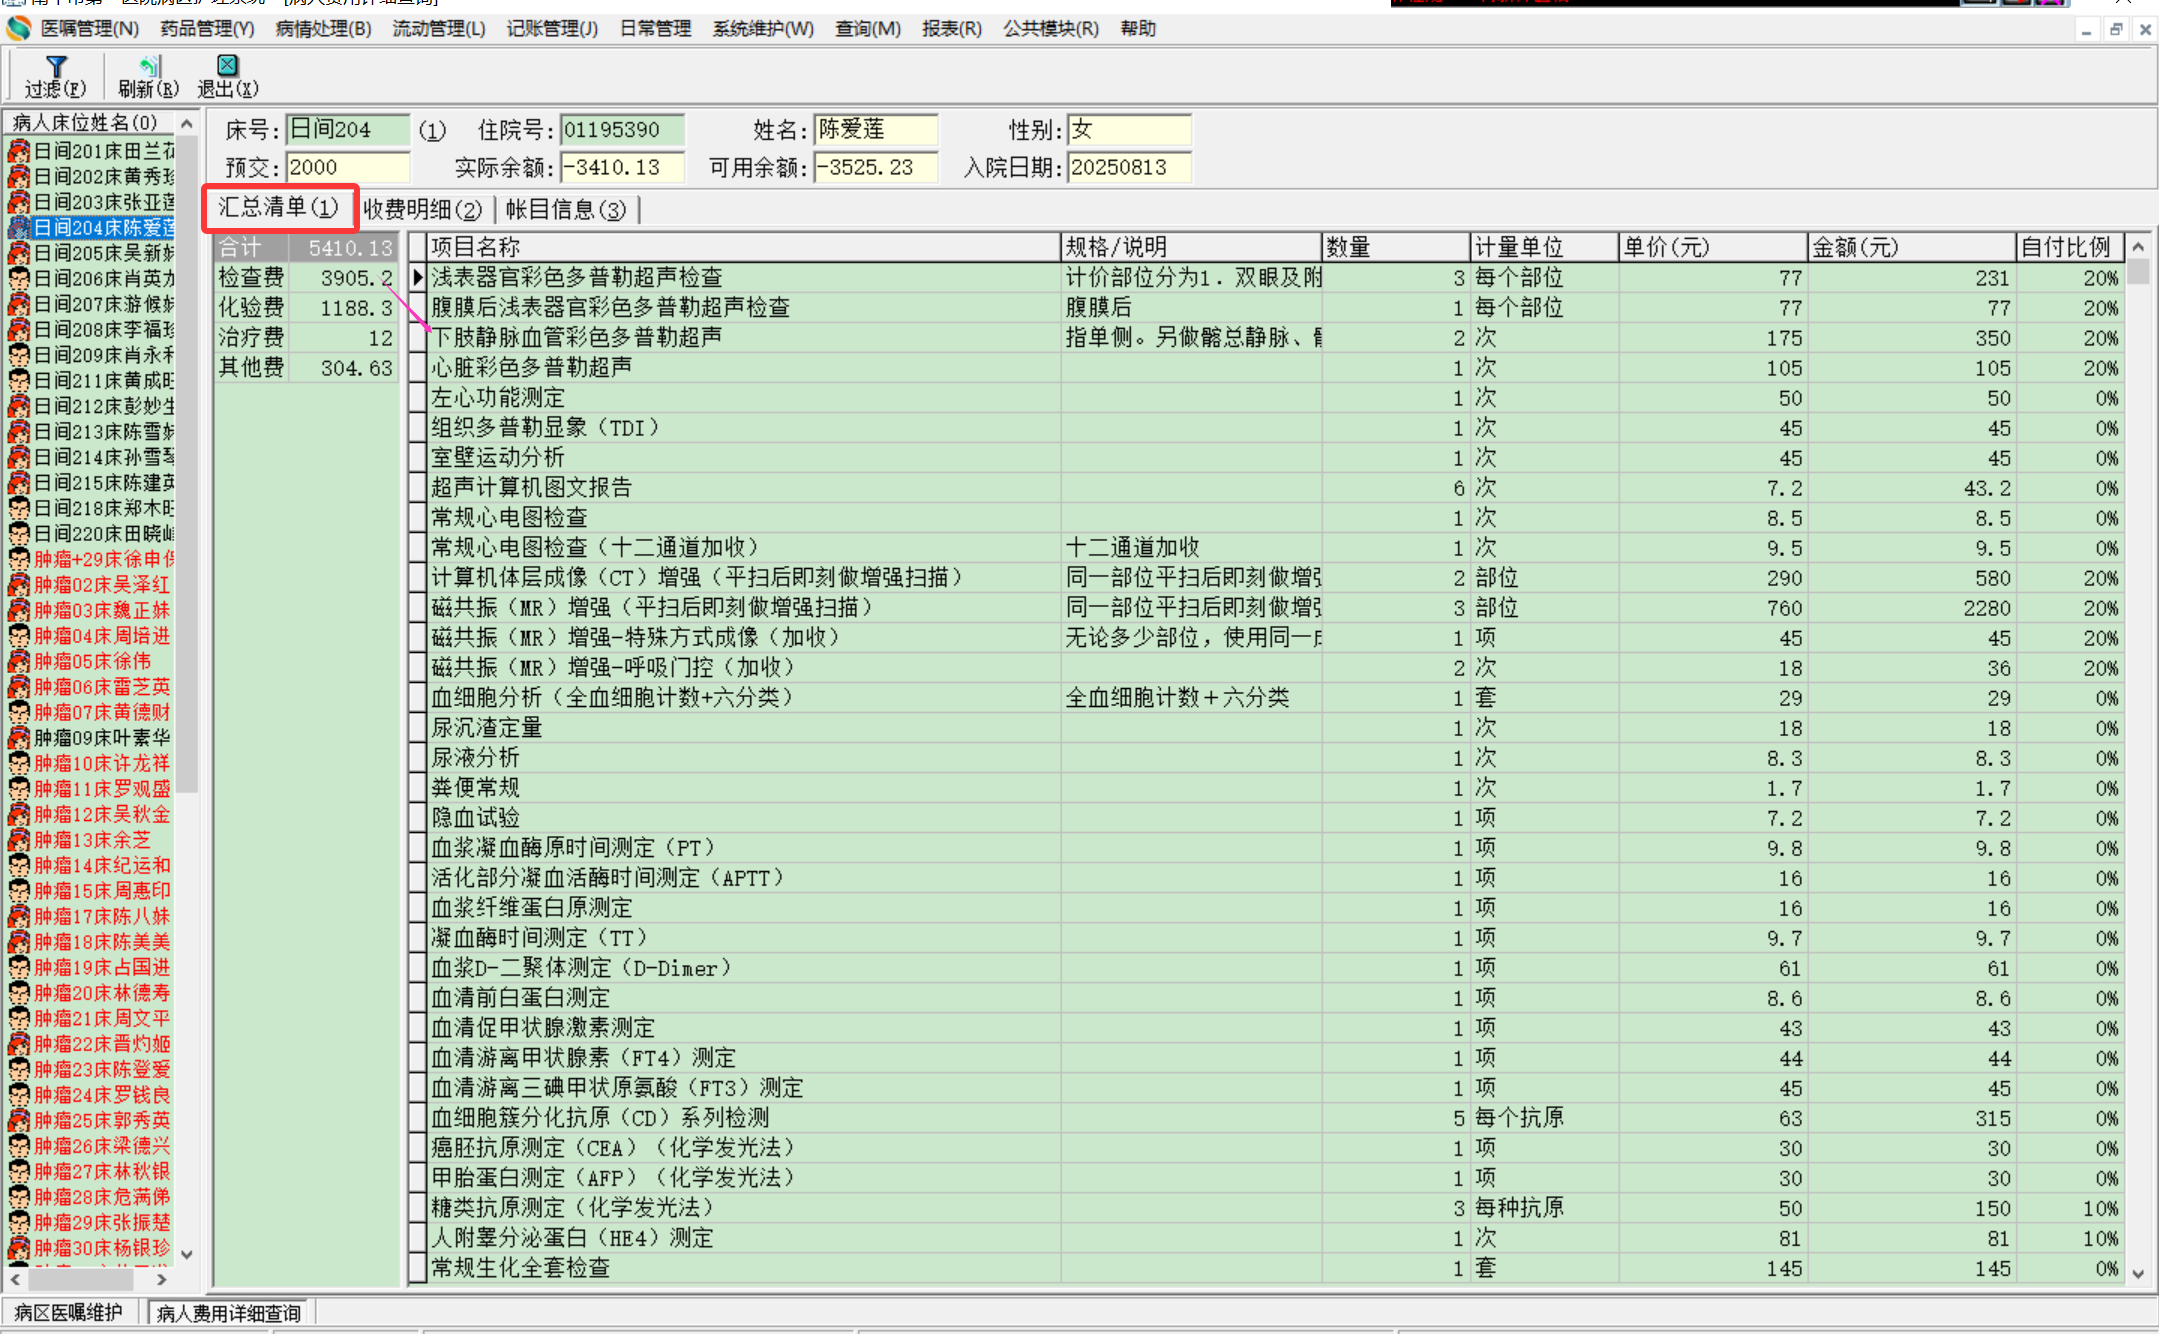Select row marker for 左心功能测定

(418, 398)
